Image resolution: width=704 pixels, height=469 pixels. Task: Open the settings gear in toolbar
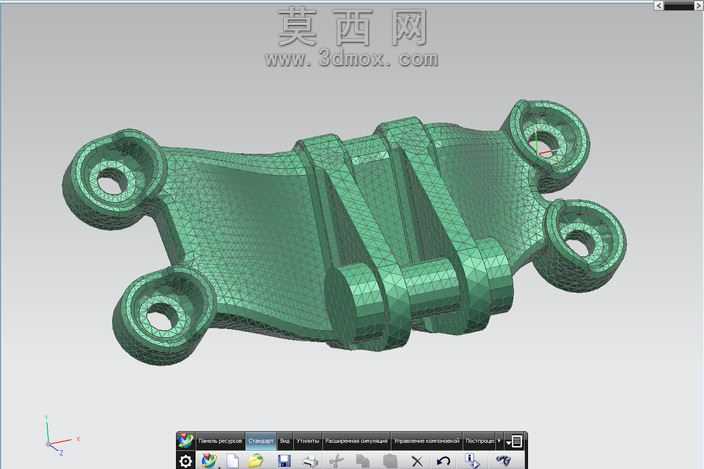185,461
